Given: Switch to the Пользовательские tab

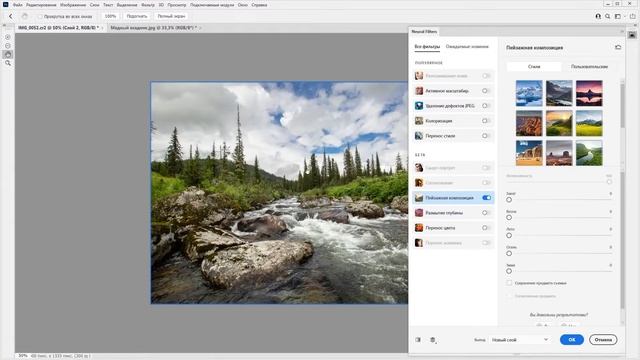Looking at the screenshot, I should point(589,67).
